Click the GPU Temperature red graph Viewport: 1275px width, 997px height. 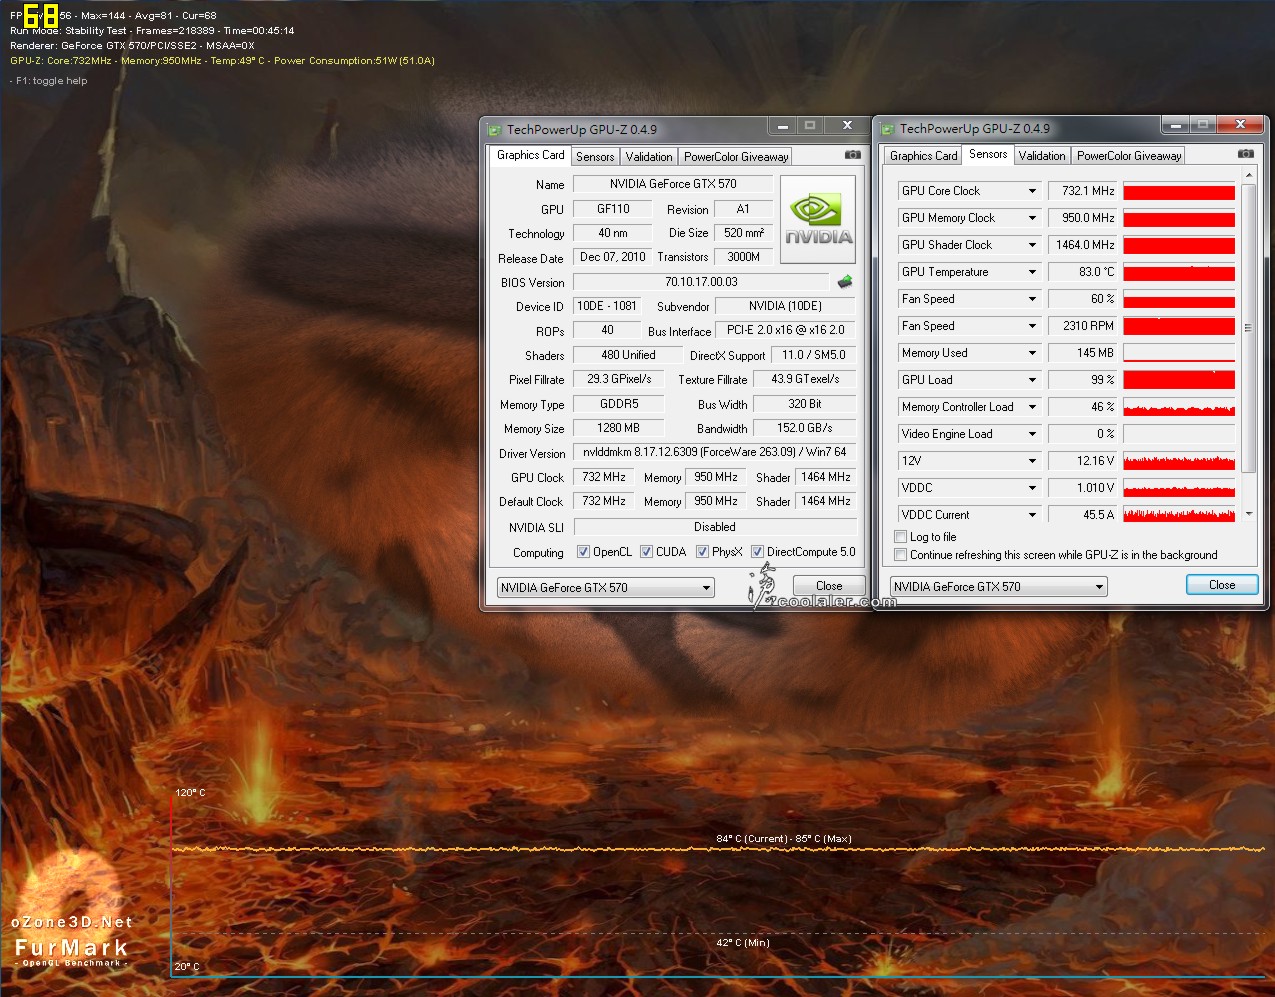(1179, 272)
